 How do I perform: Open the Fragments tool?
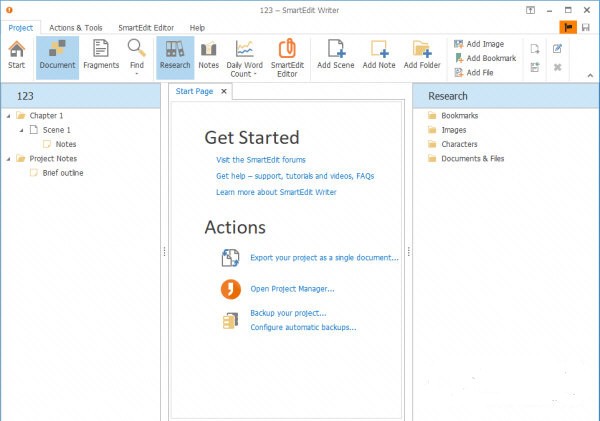[101, 55]
